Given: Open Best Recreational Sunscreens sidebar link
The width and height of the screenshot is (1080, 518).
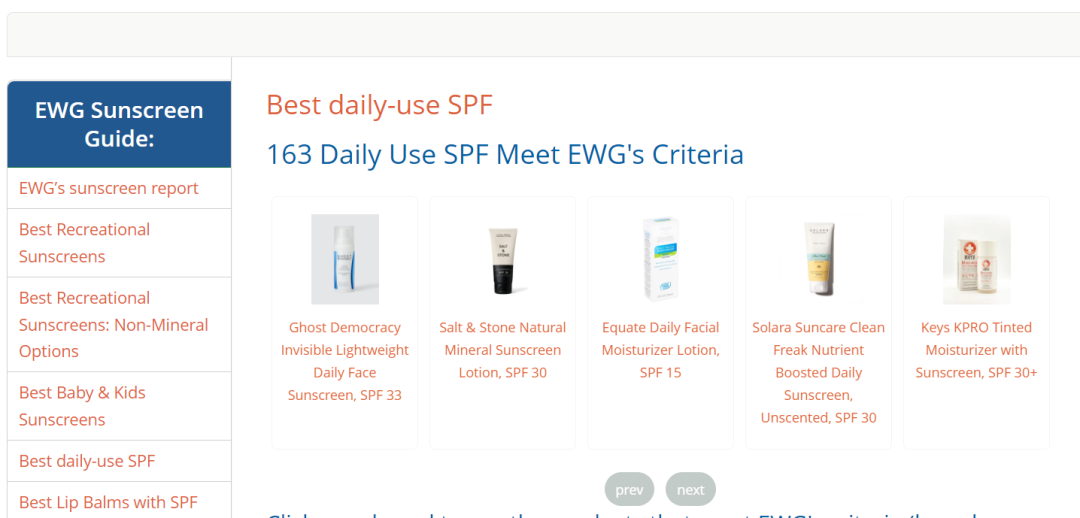Looking at the screenshot, I should tap(85, 242).
